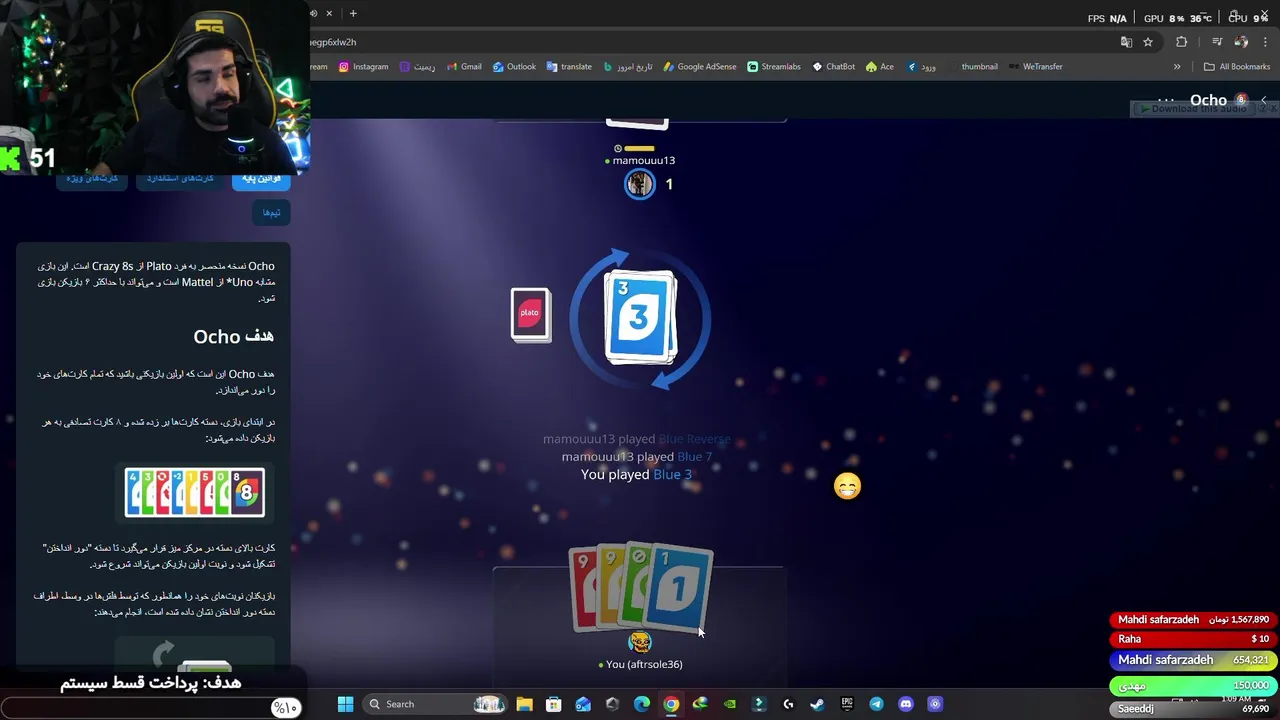Open the browser extensions puzzle icon
1280x720 pixels.
[1182, 42]
